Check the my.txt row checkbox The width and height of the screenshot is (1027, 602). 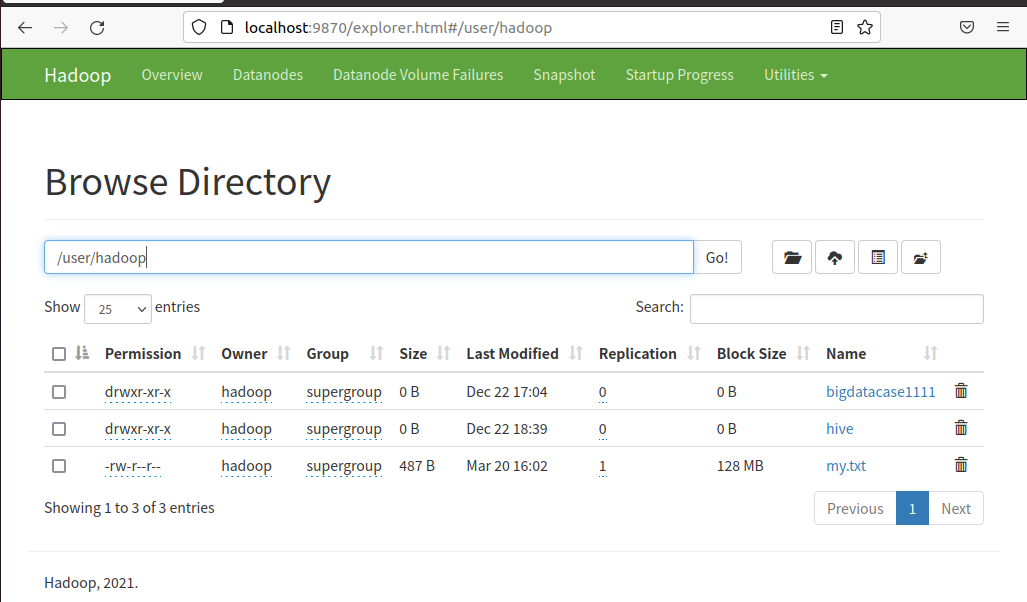coord(59,466)
